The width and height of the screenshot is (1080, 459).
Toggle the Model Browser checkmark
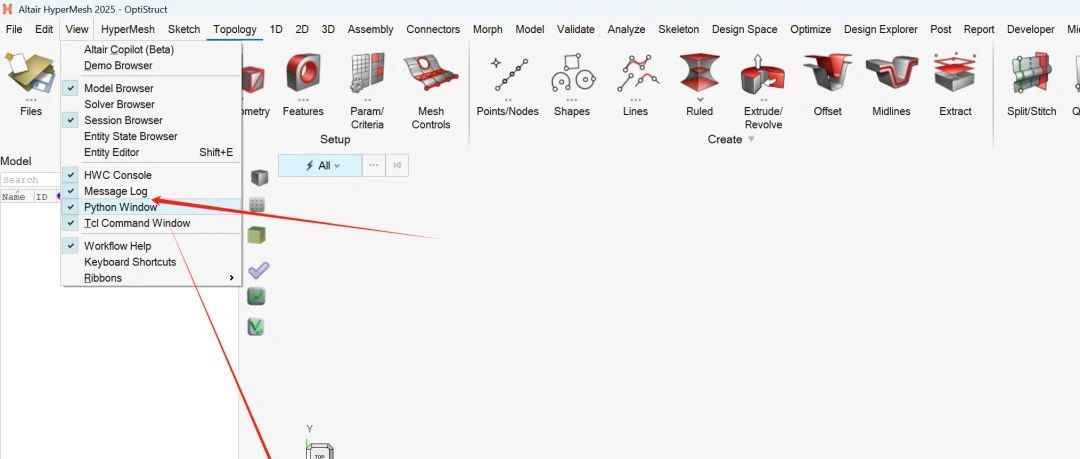point(71,88)
